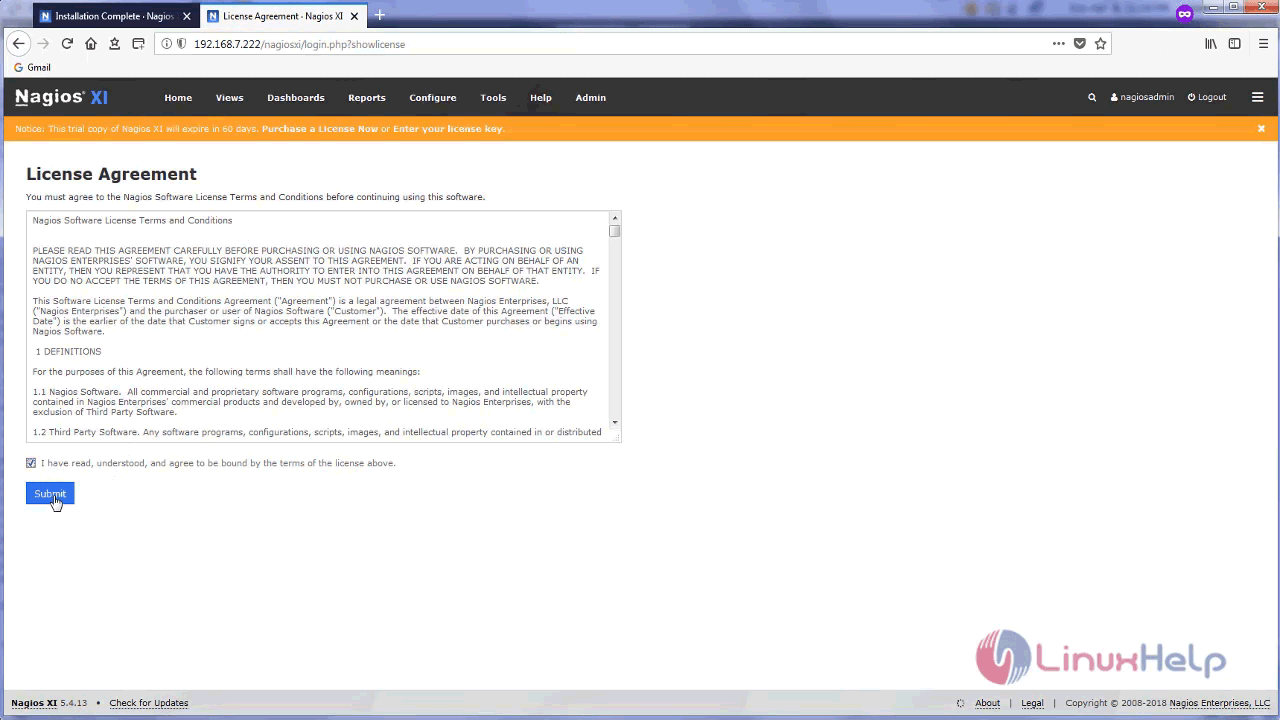The image size is (1280, 720).
Task: Go back using the browser back arrow
Action: click(x=18, y=44)
